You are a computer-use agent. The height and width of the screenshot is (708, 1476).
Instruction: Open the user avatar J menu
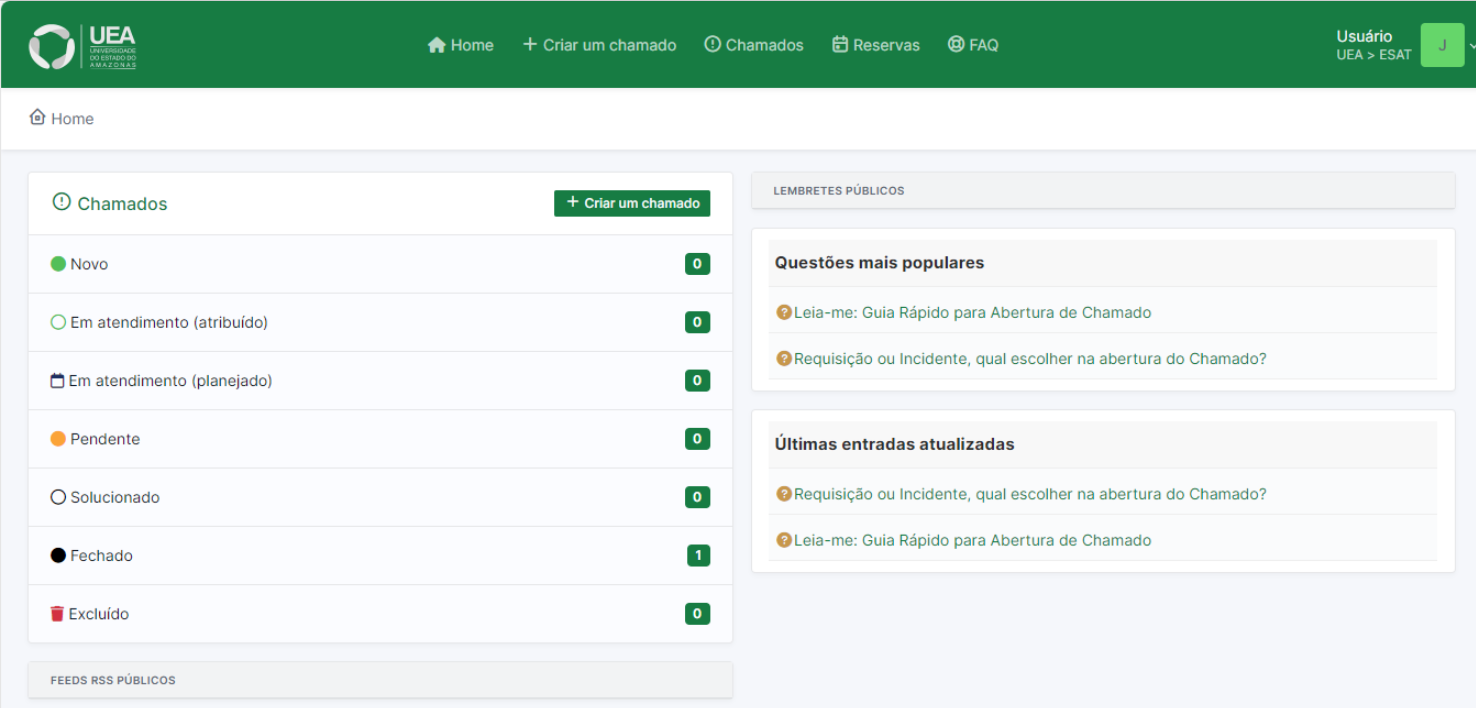coord(1441,45)
